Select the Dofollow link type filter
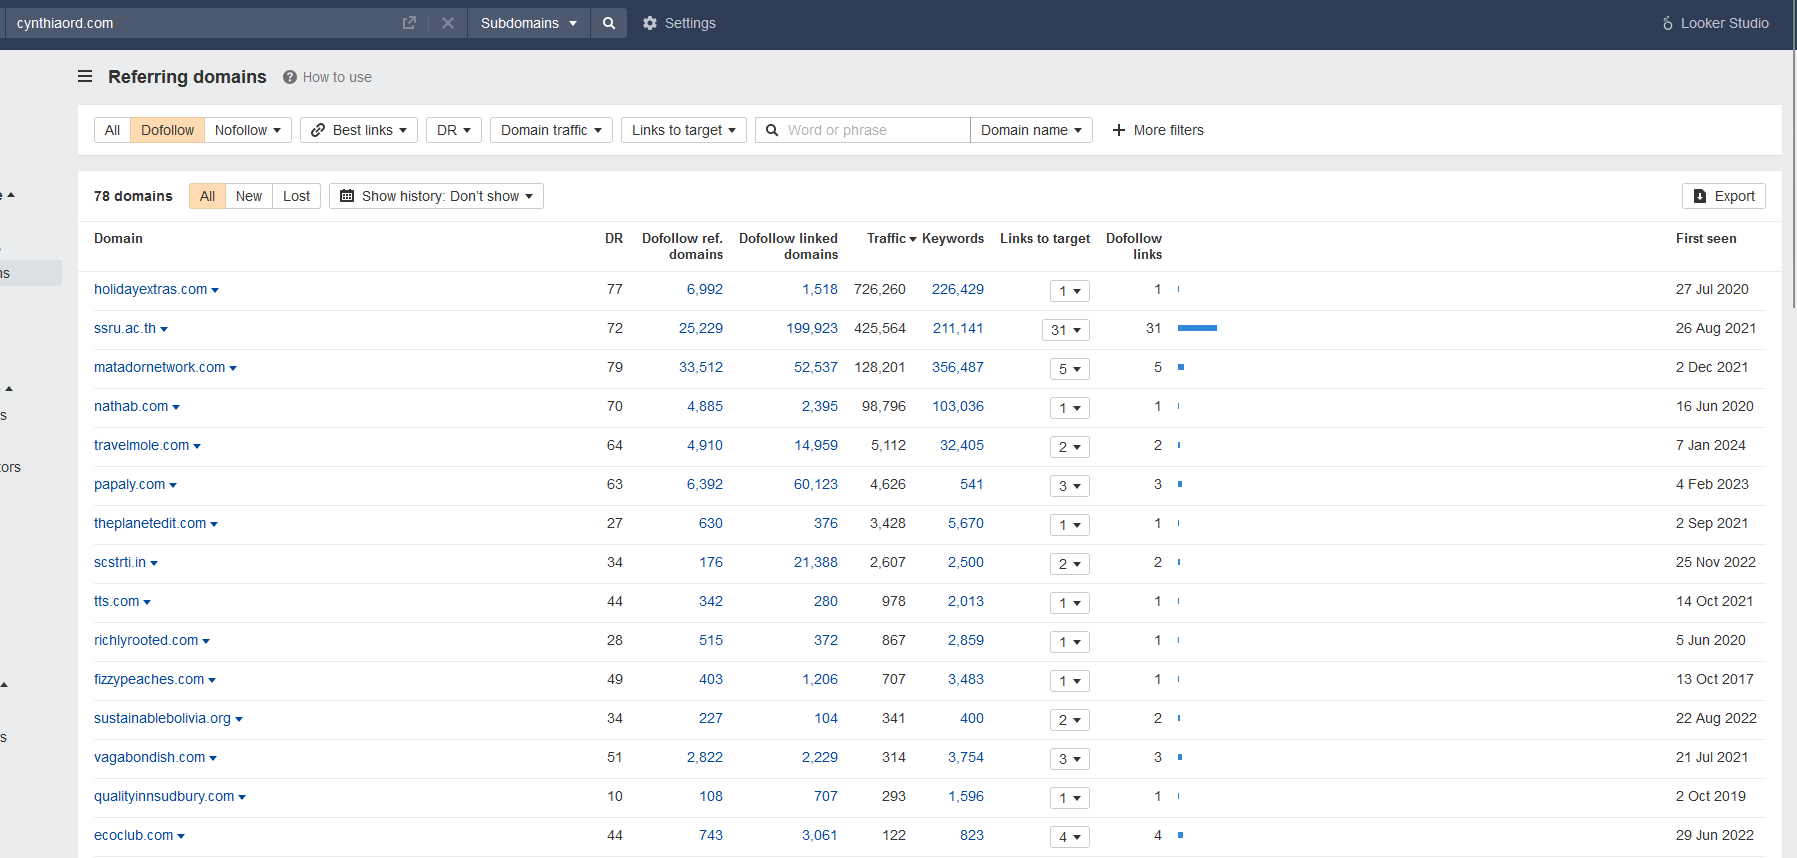 point(167,130)
